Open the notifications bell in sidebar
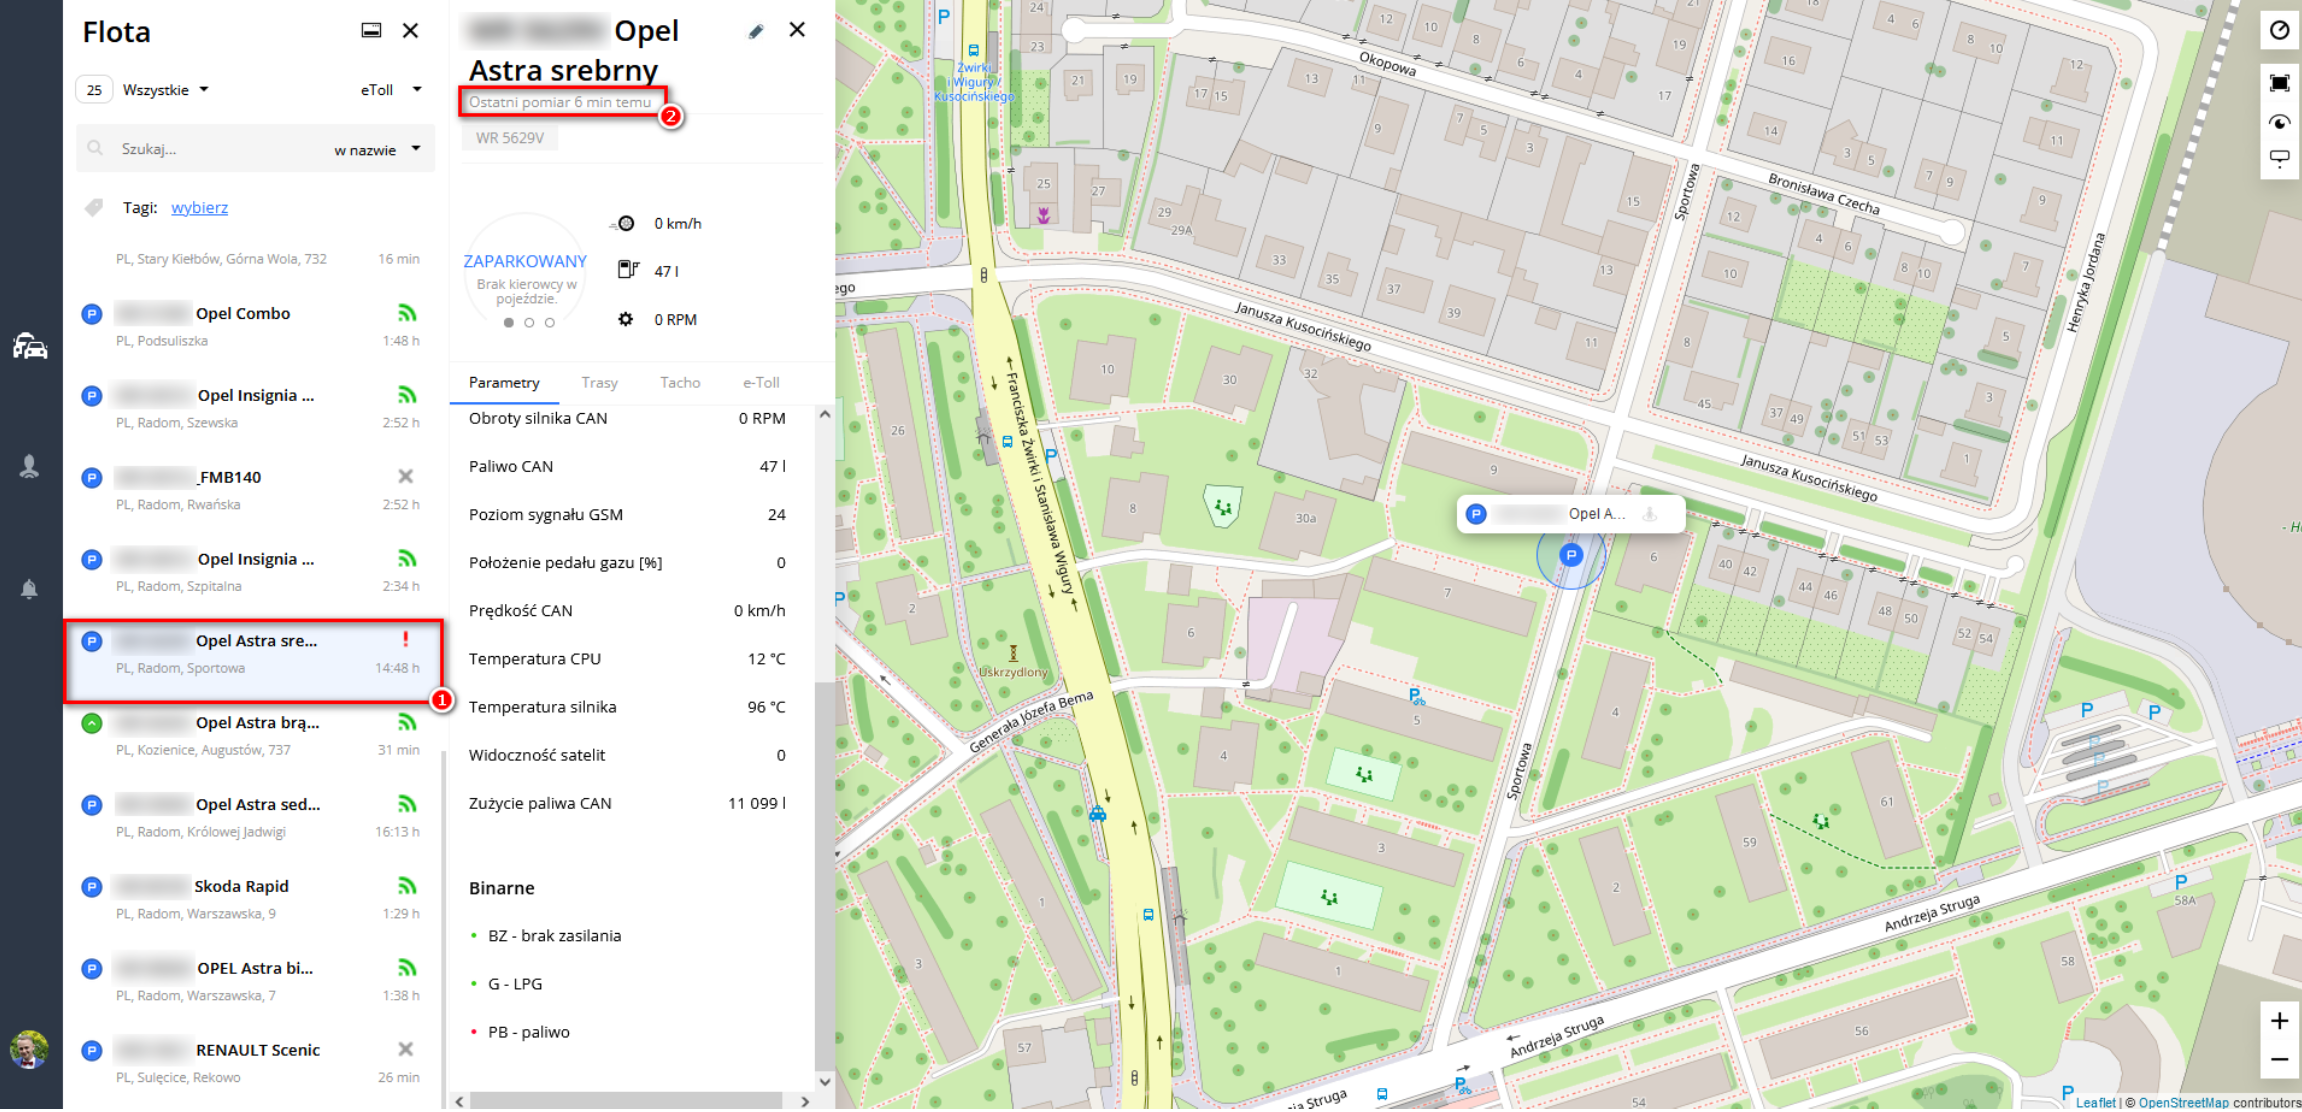Viewport: 2302px width, 1112px height. [29, 589]
